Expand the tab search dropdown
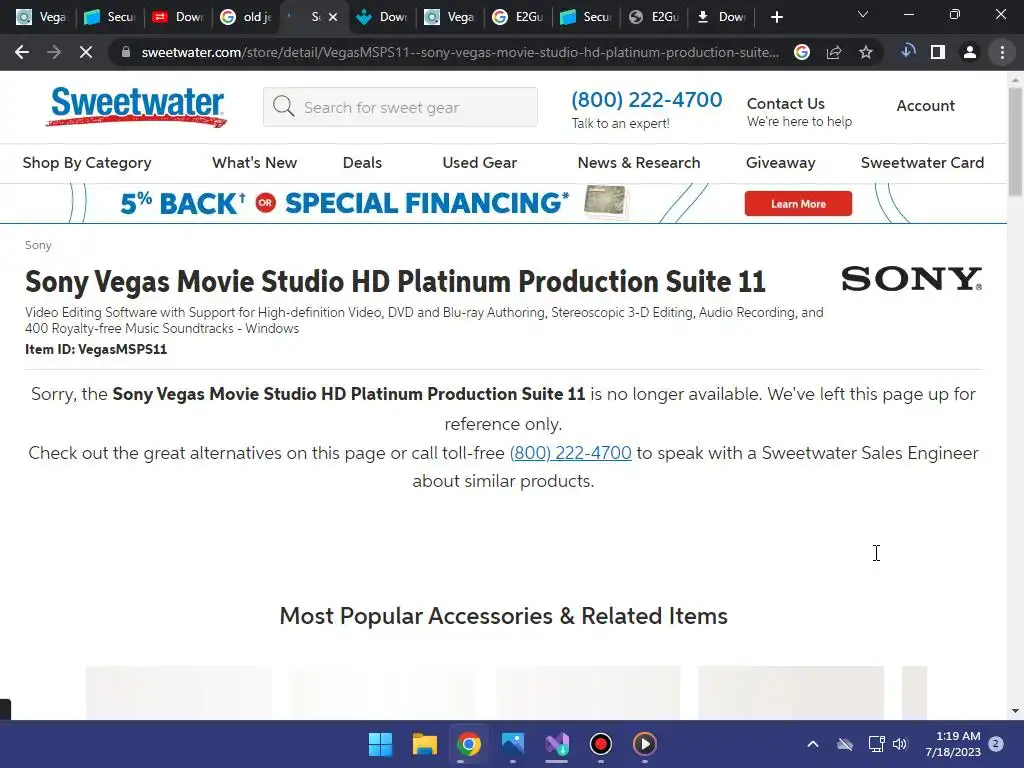 coord(863,14)
